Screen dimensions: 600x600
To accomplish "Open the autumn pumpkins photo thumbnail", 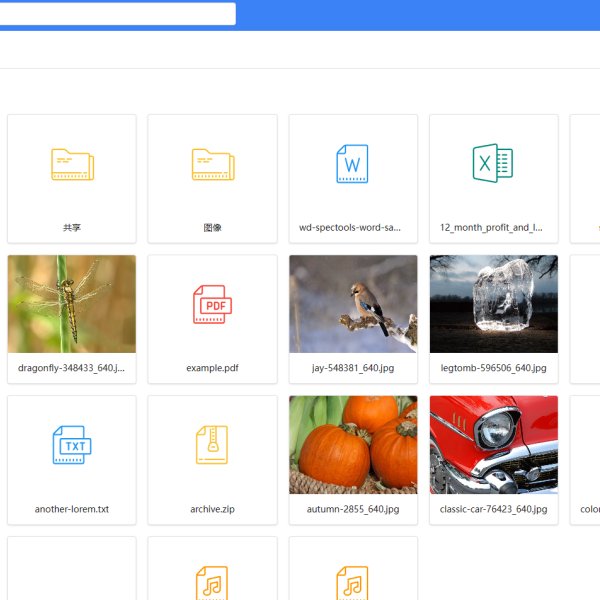I will (x=353, y=445).
